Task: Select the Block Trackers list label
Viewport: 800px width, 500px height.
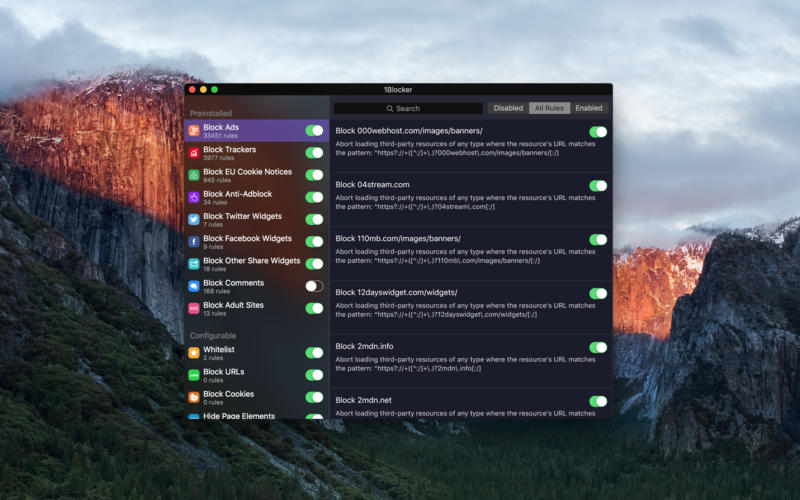Action: click(x=230, y=149)
